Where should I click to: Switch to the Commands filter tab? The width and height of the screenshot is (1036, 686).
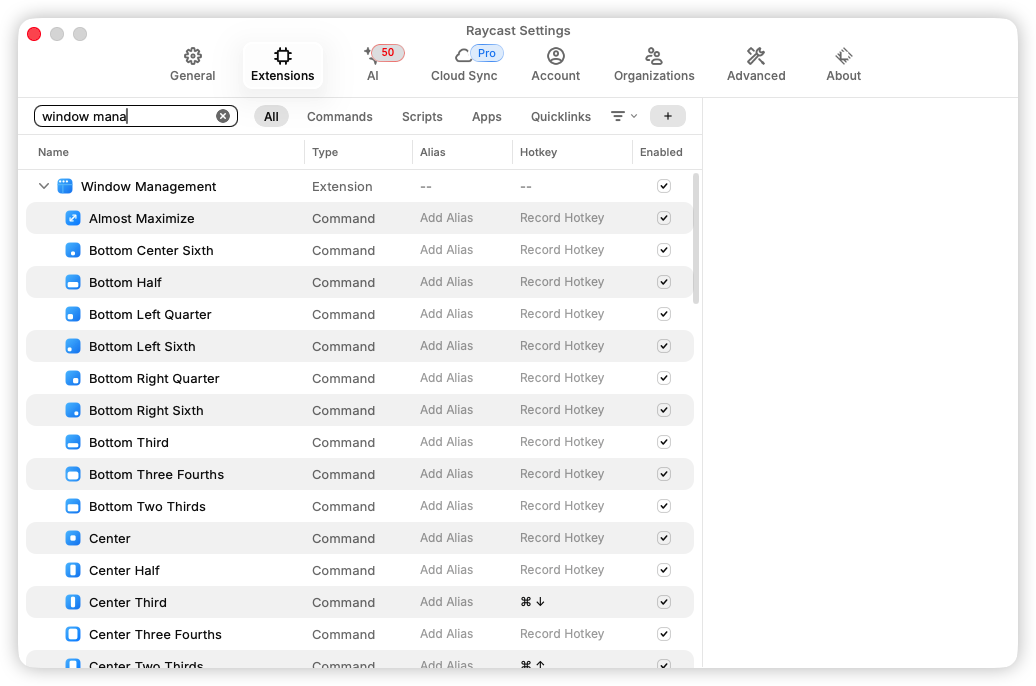[339, 116]
